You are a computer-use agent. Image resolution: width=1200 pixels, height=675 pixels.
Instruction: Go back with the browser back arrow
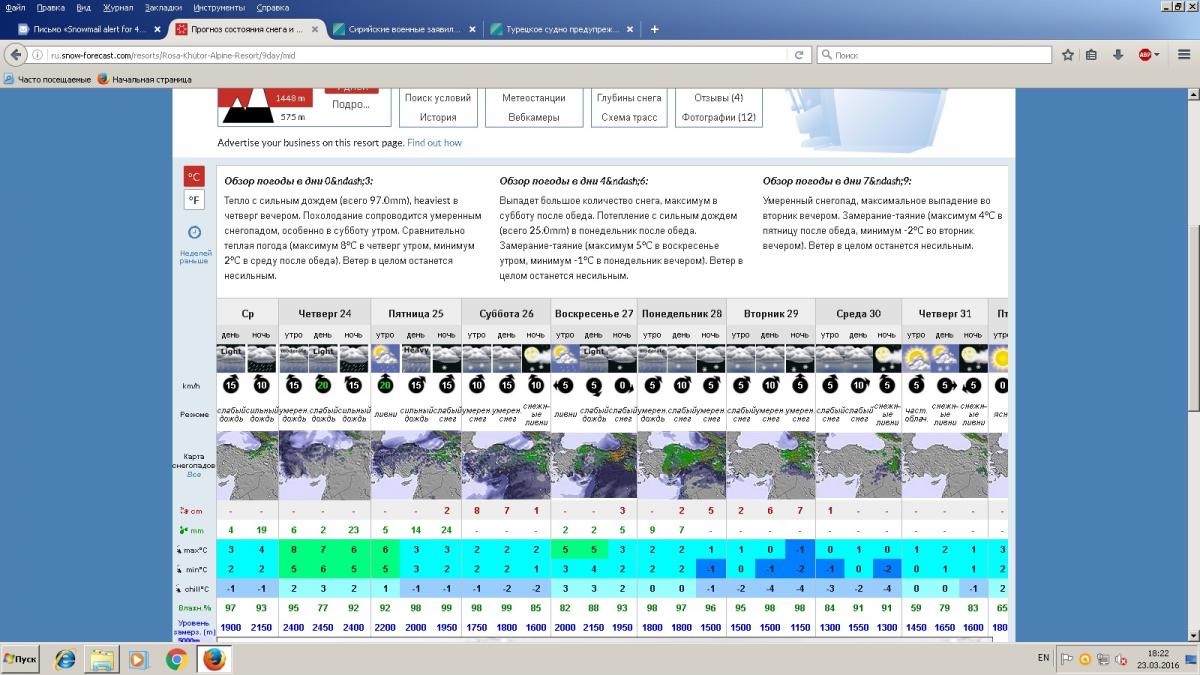point(18,55)
